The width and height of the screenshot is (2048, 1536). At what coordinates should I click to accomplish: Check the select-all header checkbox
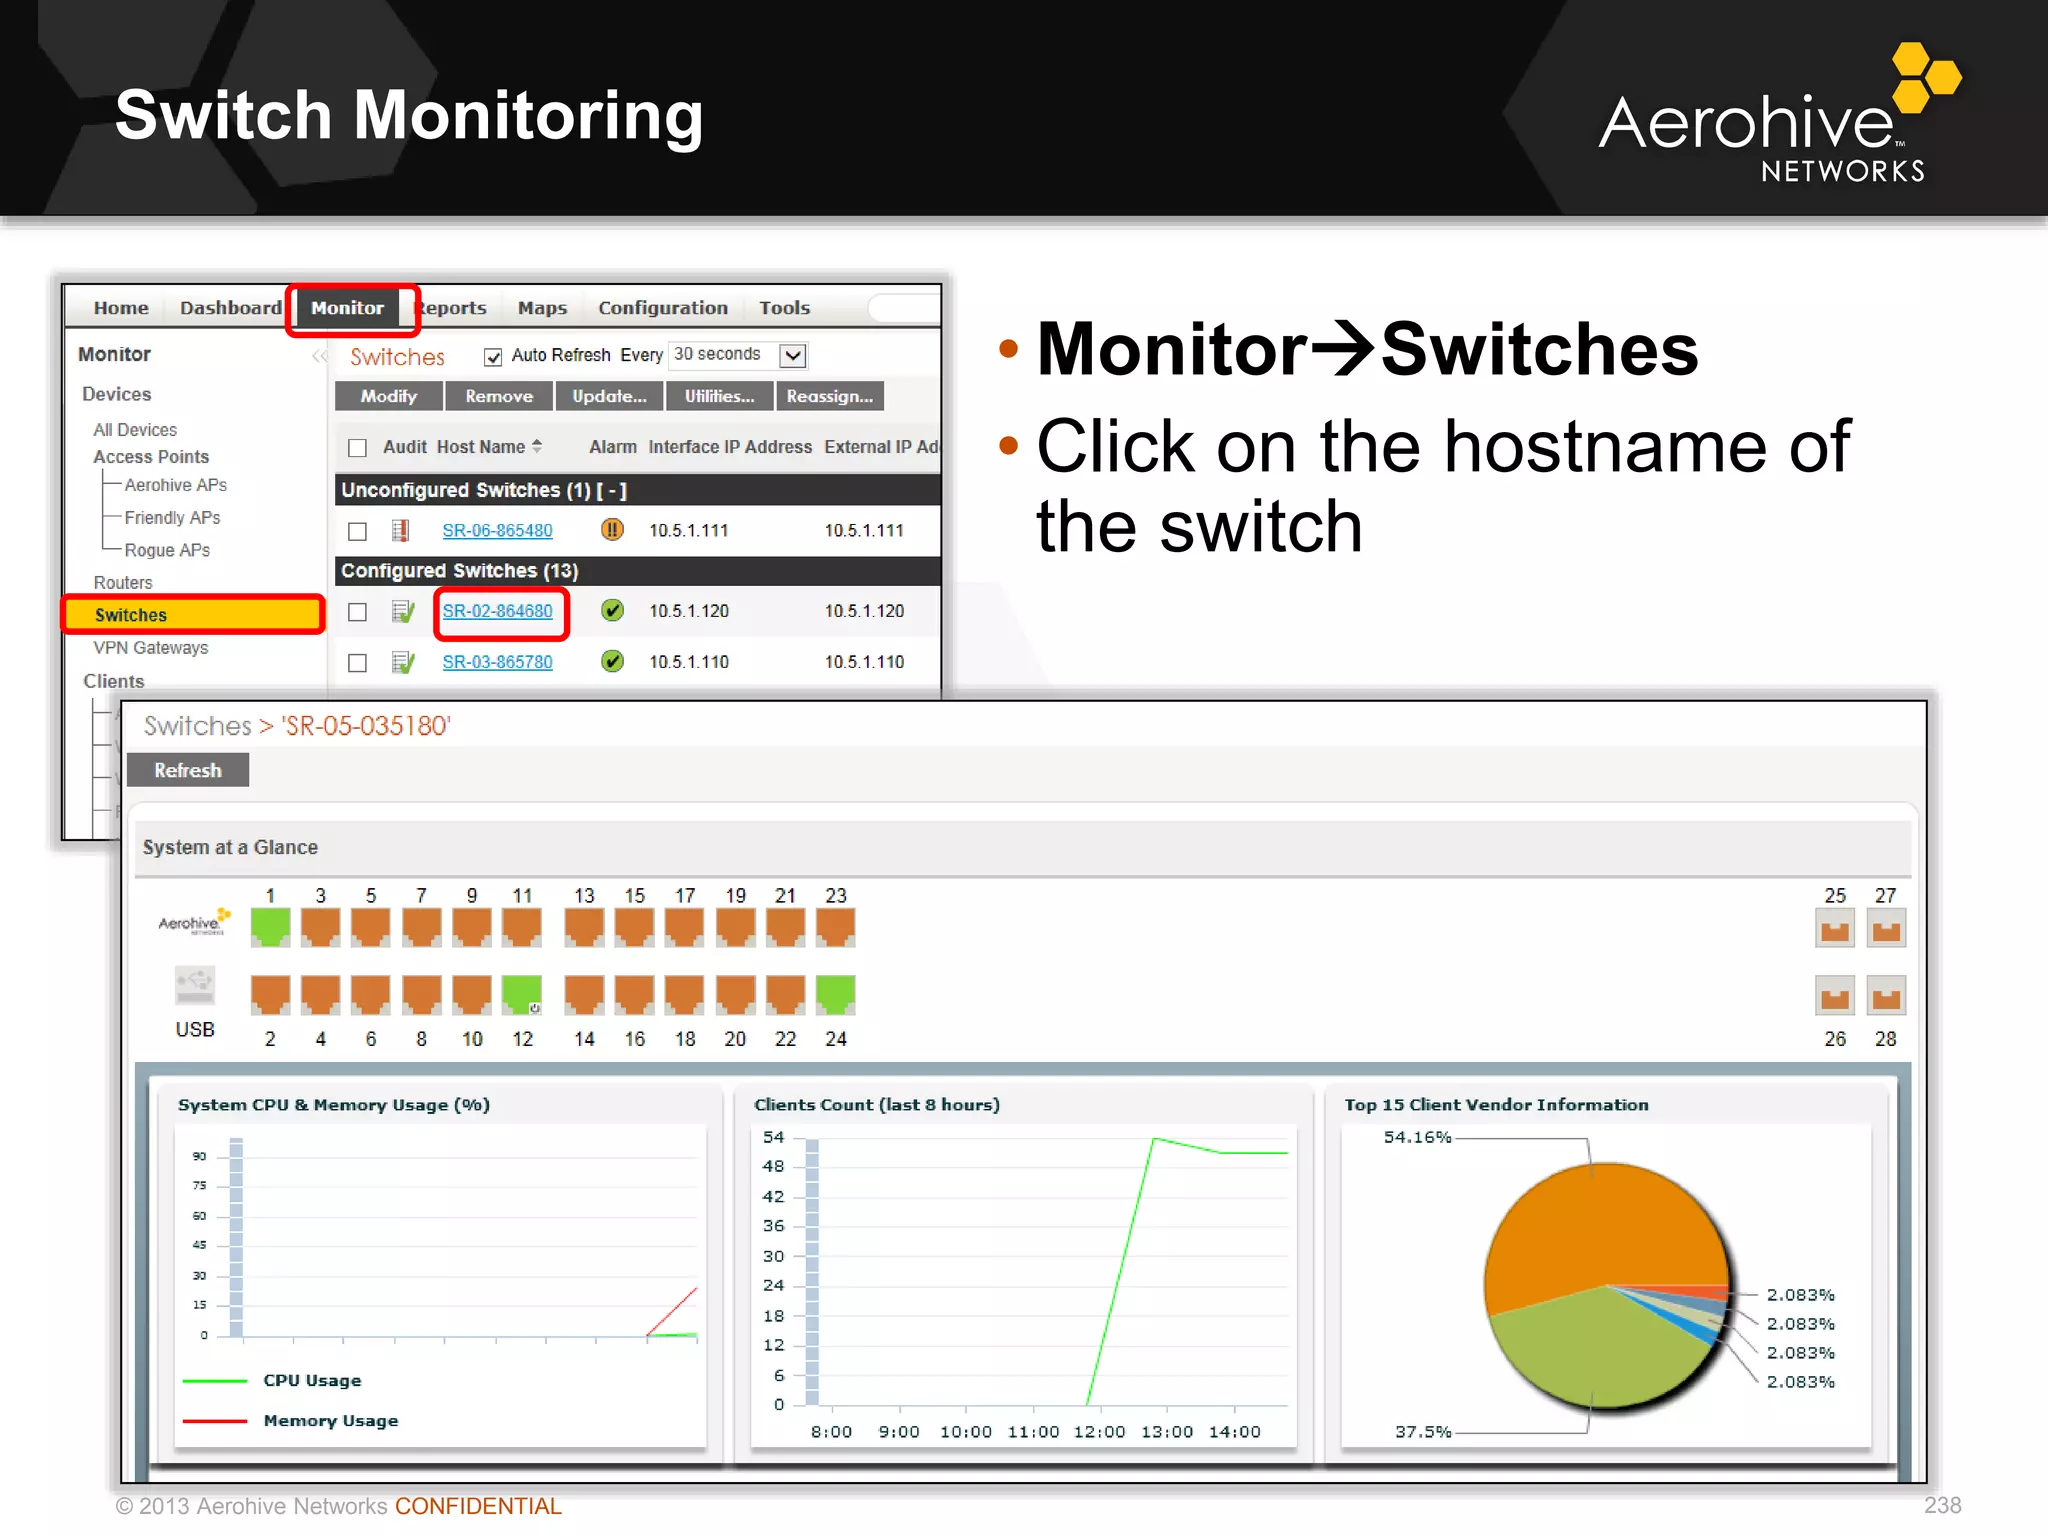coord(357,448)
